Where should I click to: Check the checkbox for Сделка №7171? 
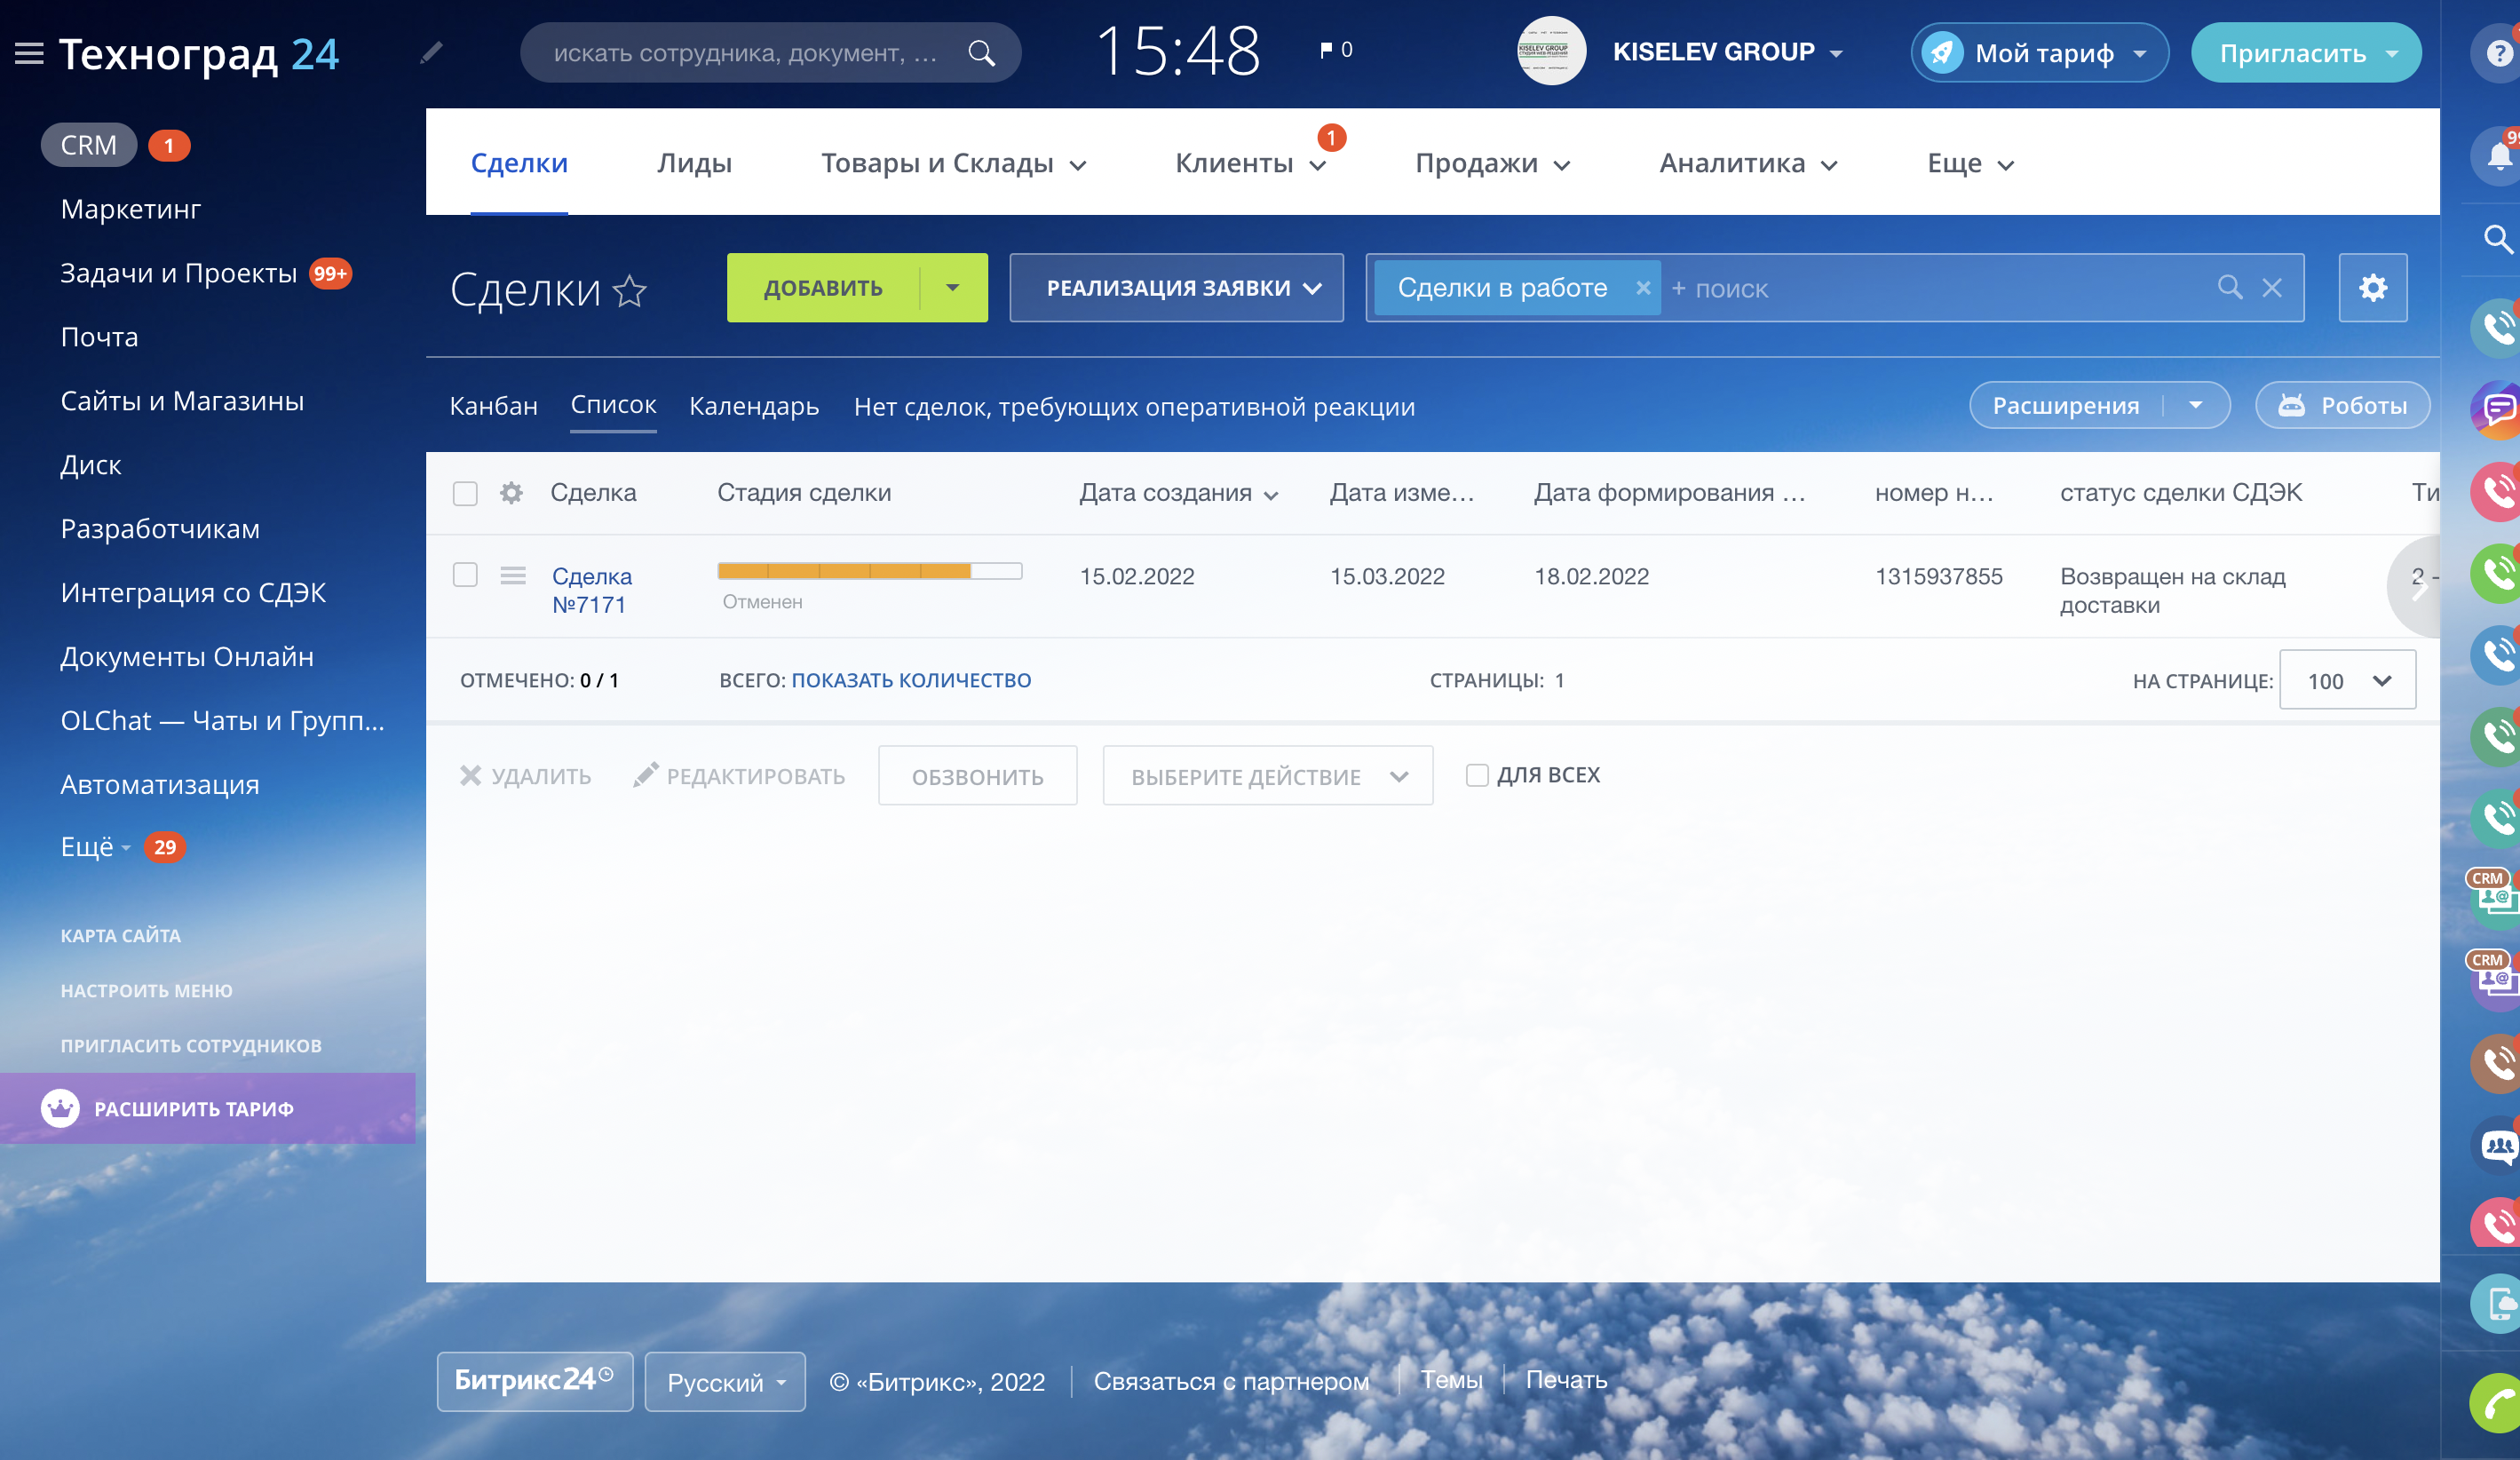coord(465,574)
